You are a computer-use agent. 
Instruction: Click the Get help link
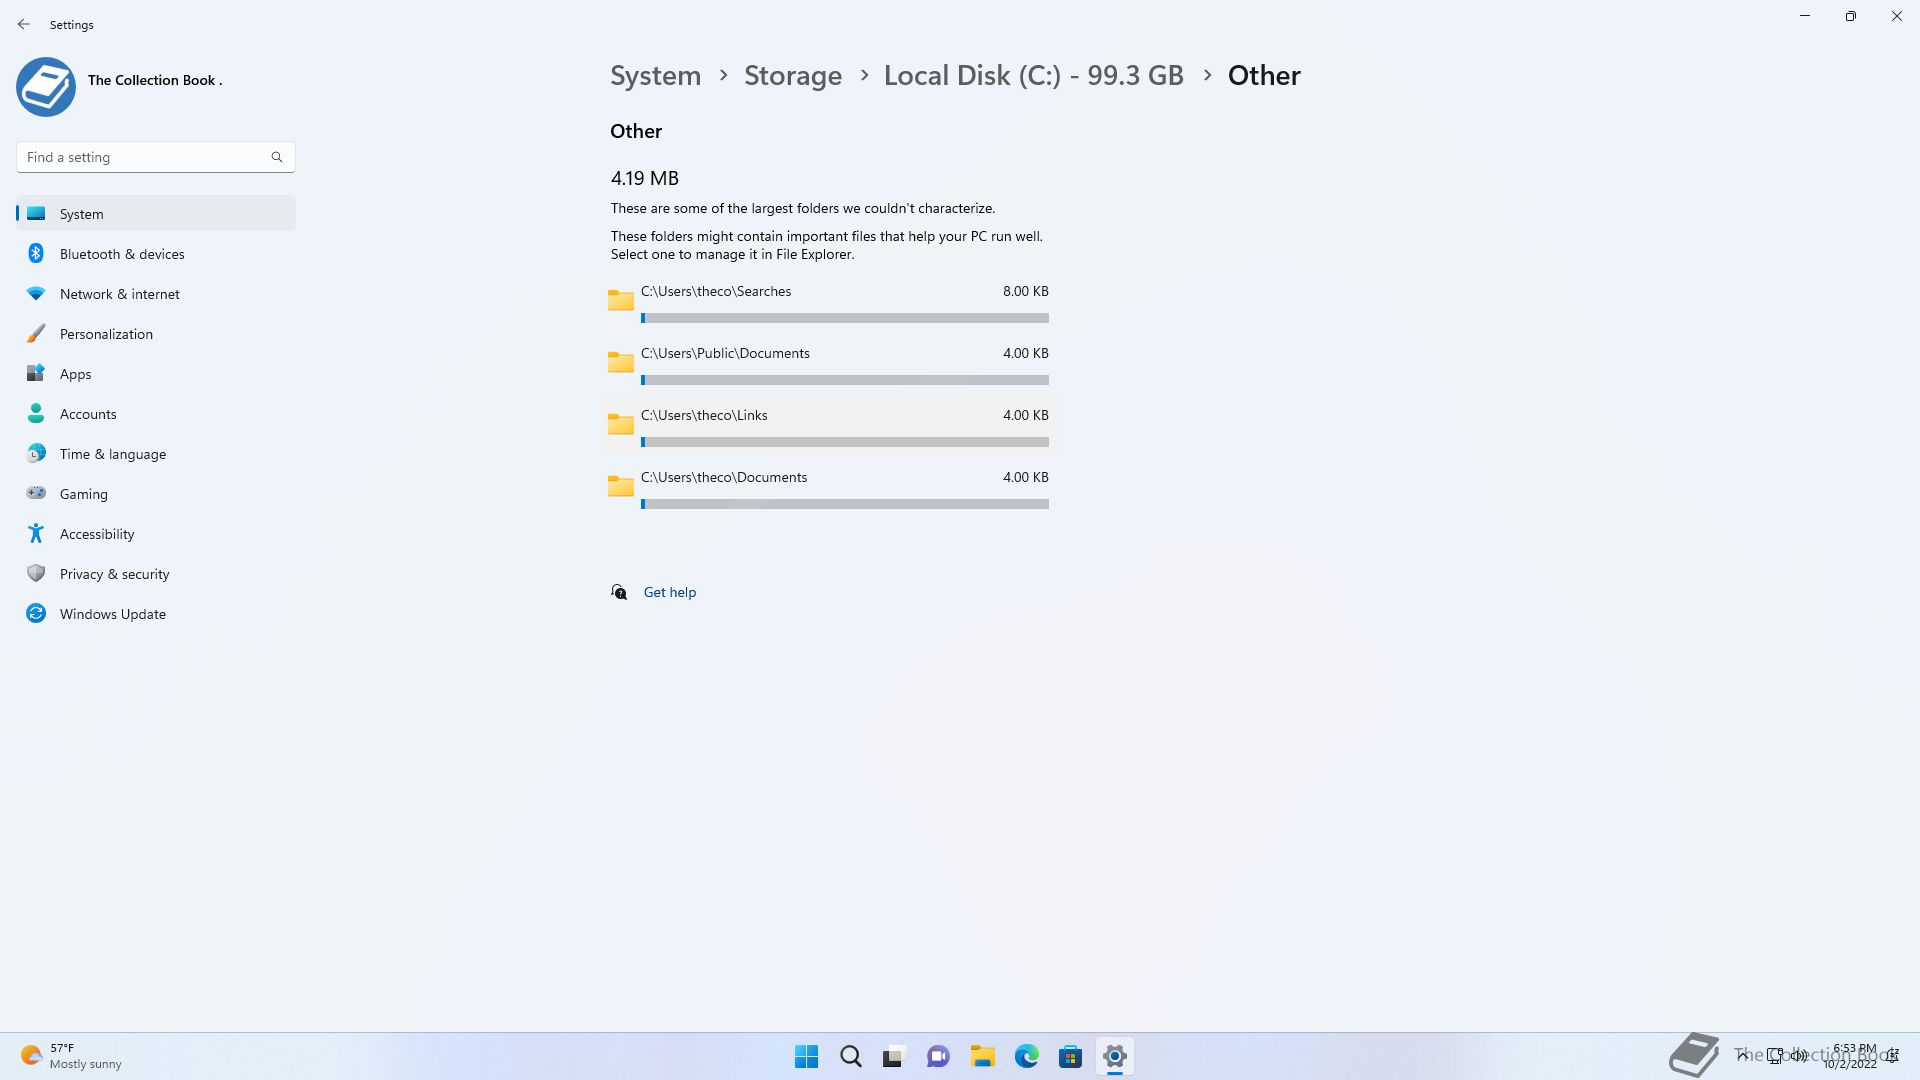(669, 592)
